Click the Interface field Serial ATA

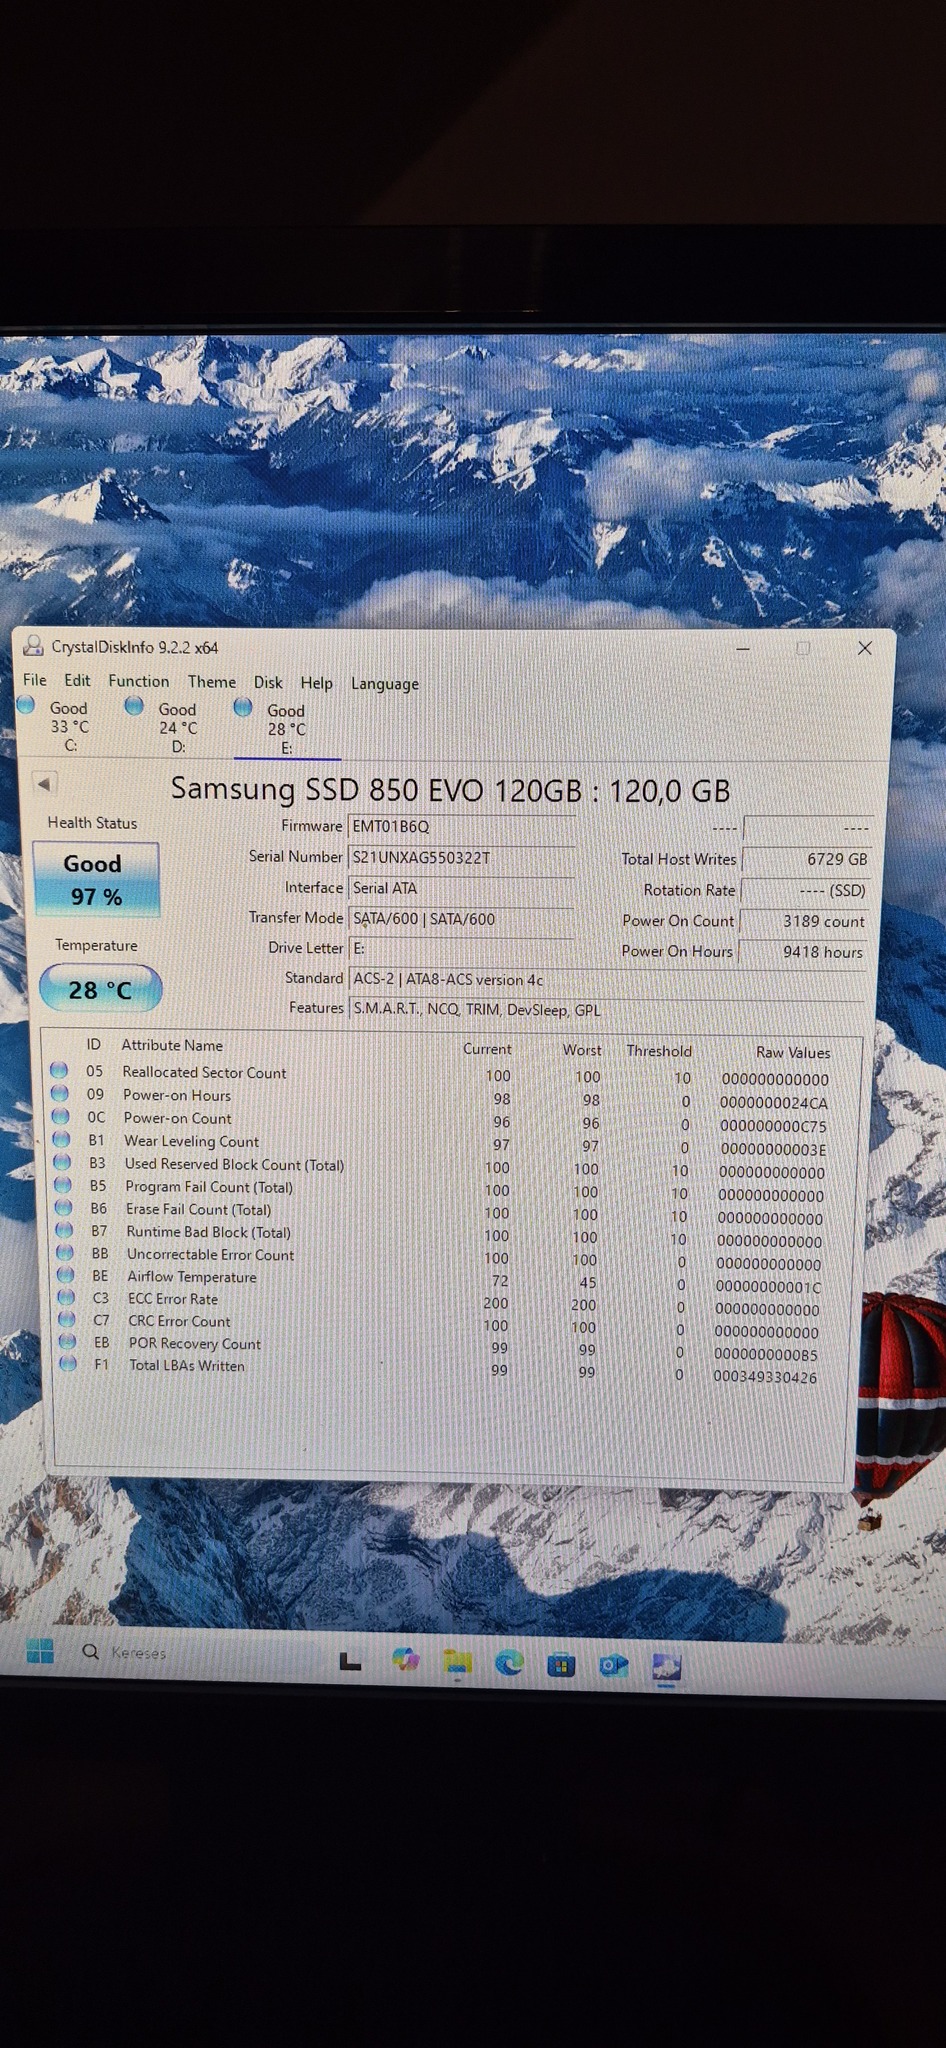pyautogui.click(x=461, y=888)
